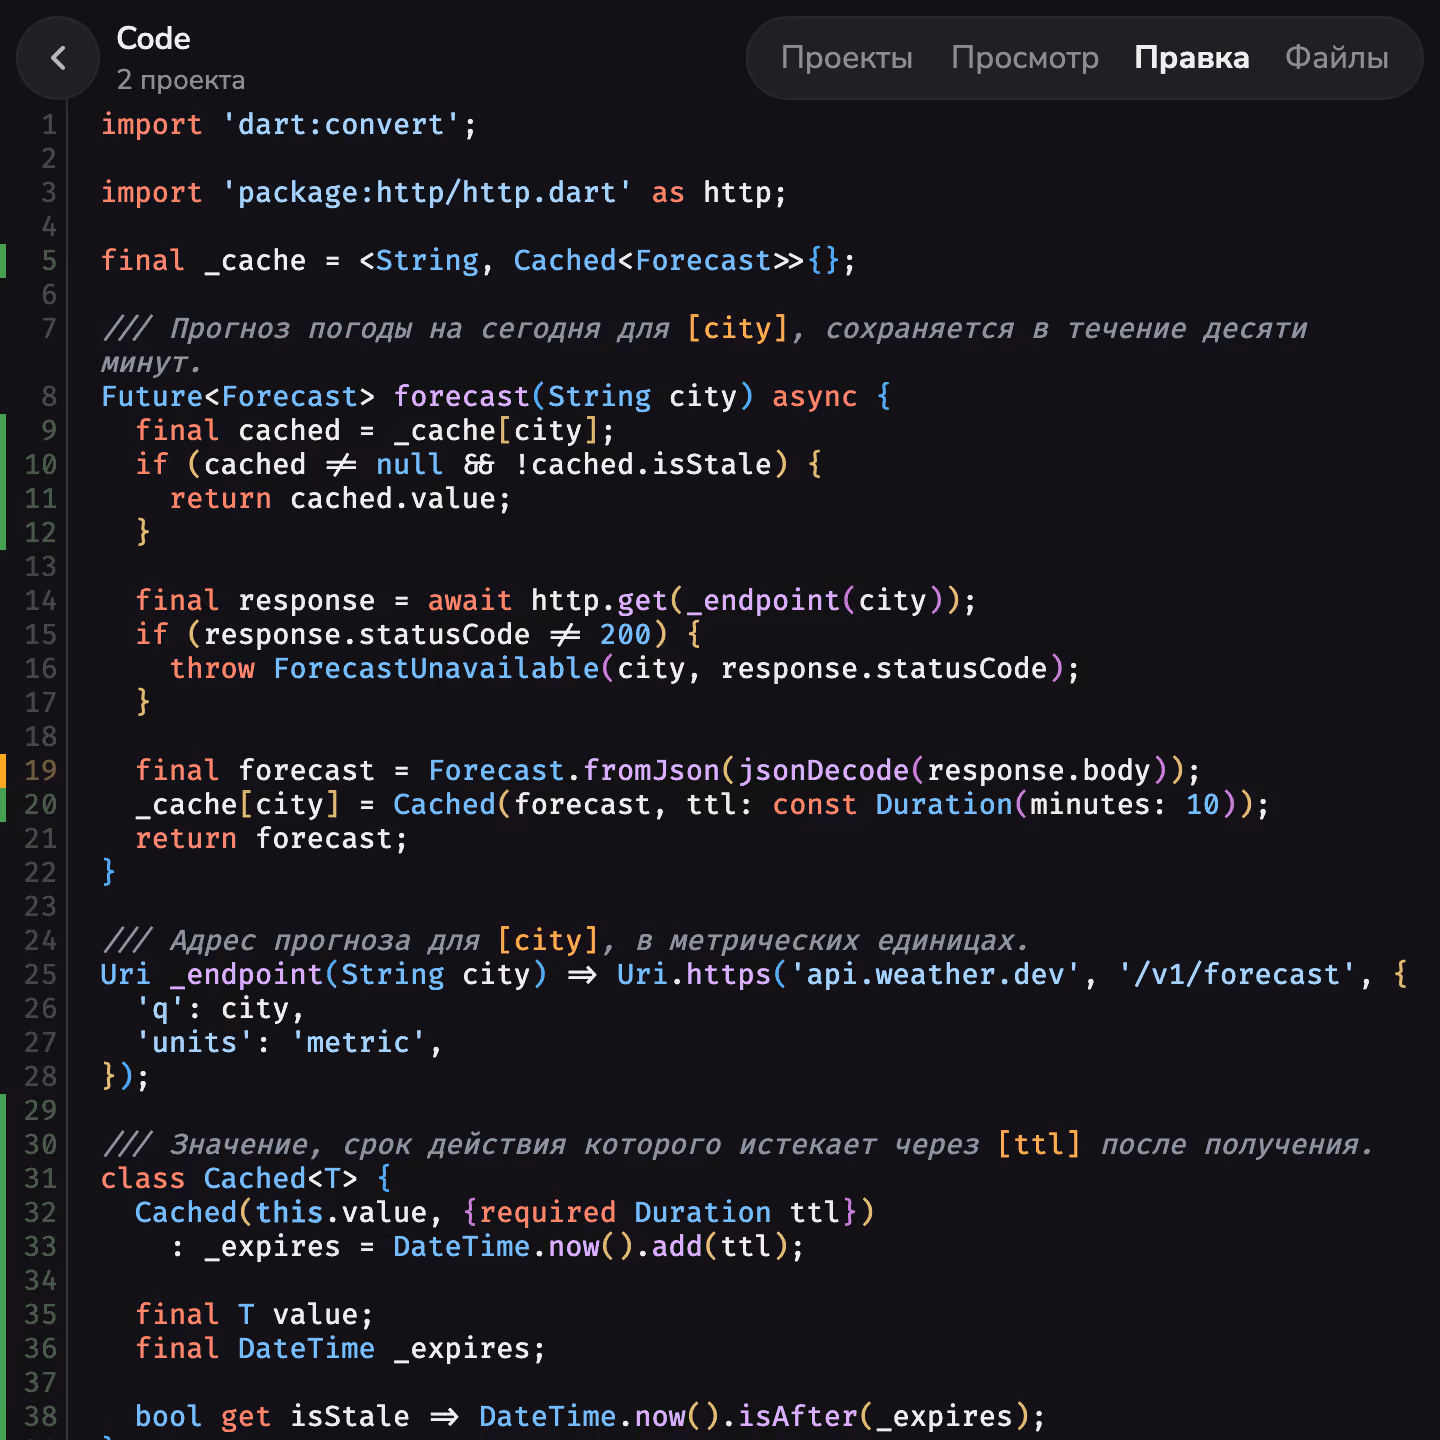Screen dimensions: 1440x1440
Task: Open the Проекты tab
Action: pos(846,58)
